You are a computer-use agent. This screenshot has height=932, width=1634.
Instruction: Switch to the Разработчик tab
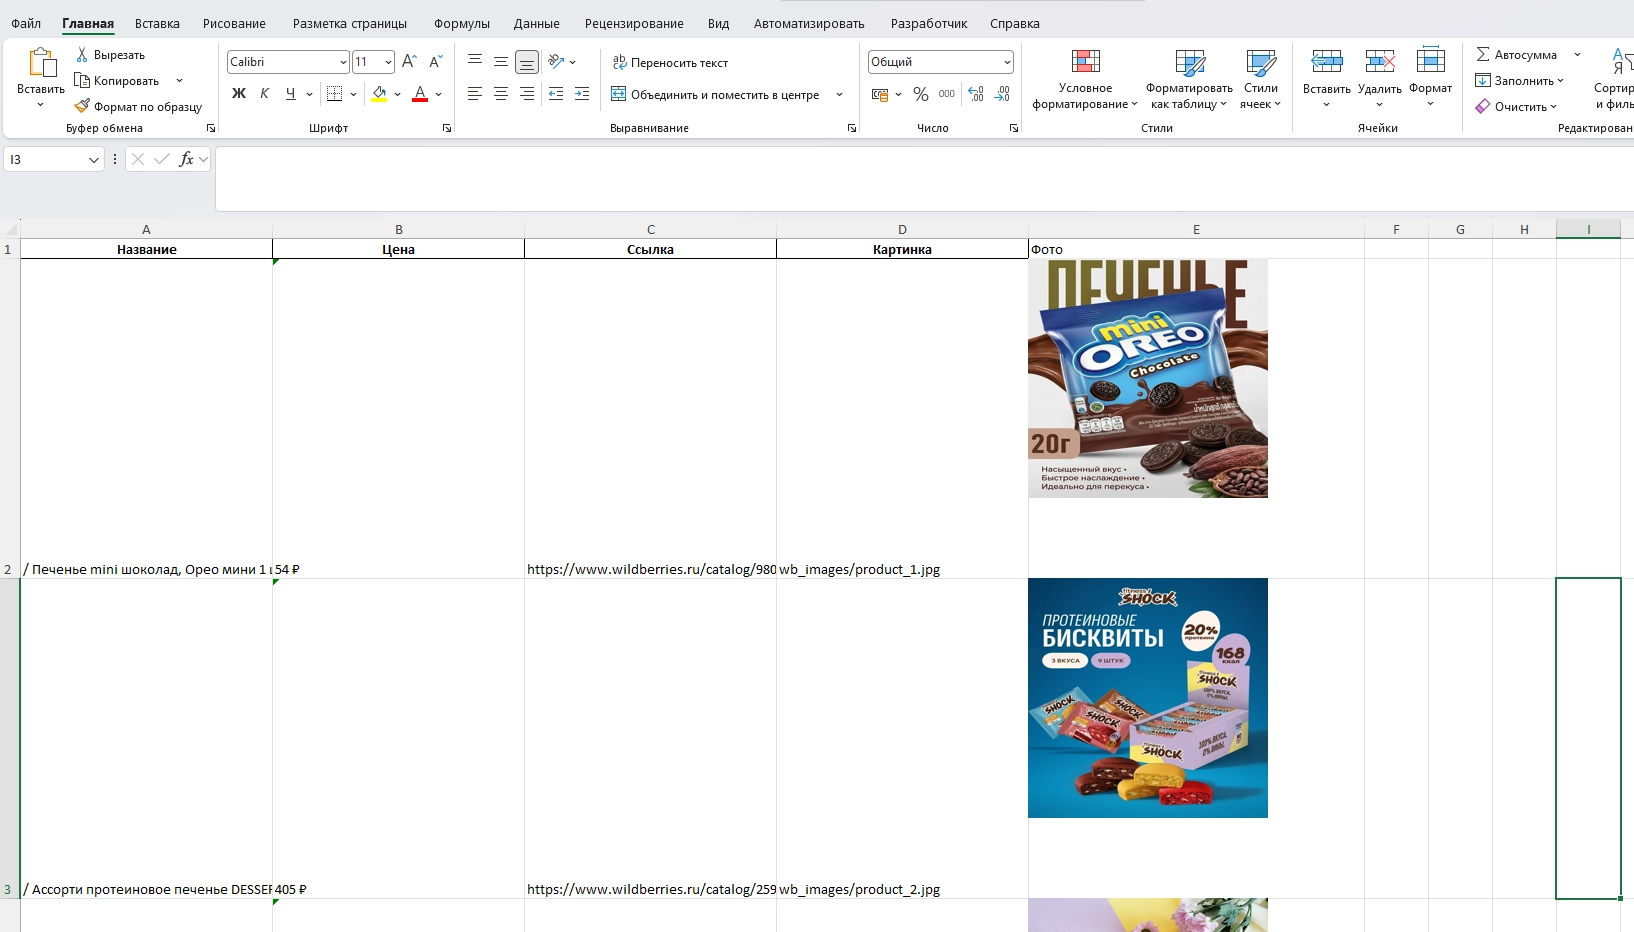[x=929, y=23]
